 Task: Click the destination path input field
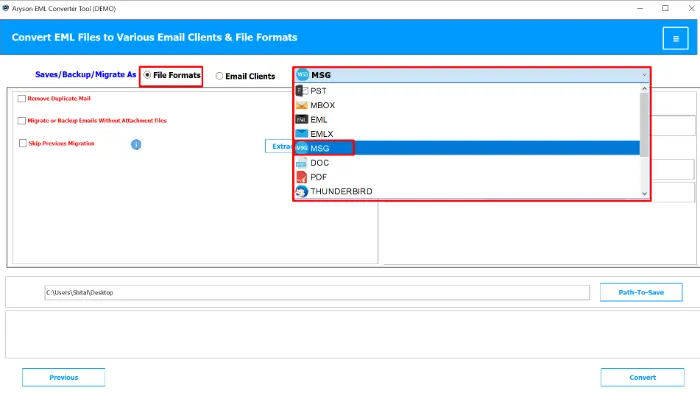(x=317, y=292)
